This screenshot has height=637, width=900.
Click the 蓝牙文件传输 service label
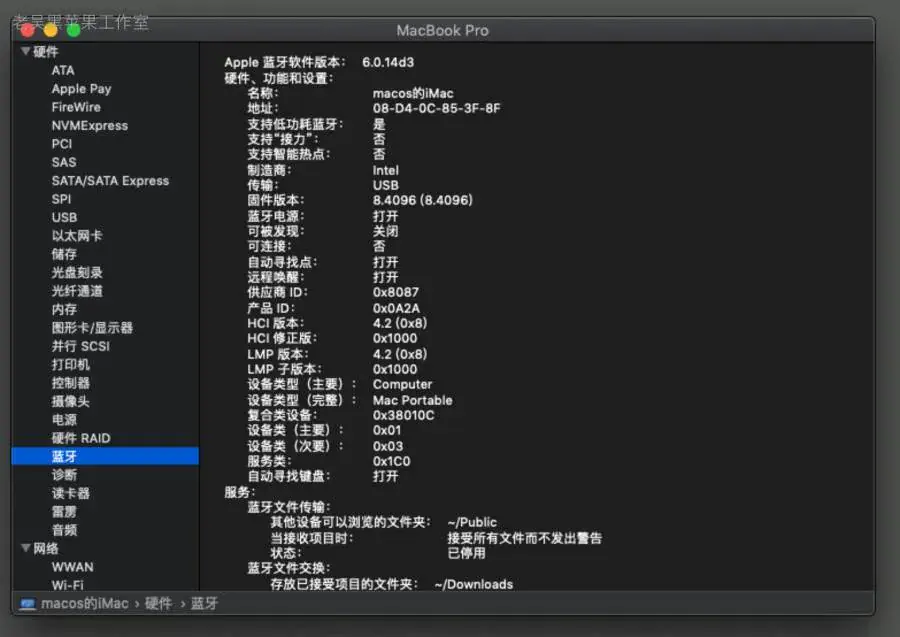point(289,507)
